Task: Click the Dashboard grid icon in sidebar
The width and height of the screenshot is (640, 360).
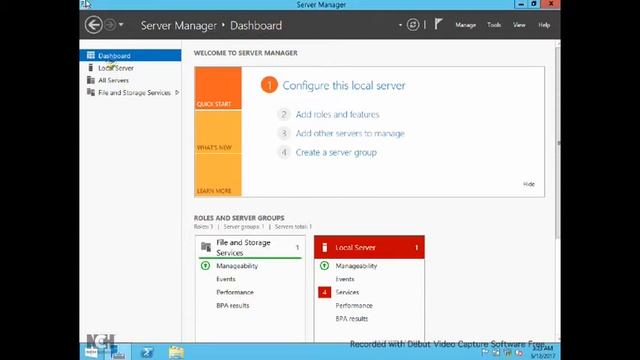Action: click(x=91, y=56)
